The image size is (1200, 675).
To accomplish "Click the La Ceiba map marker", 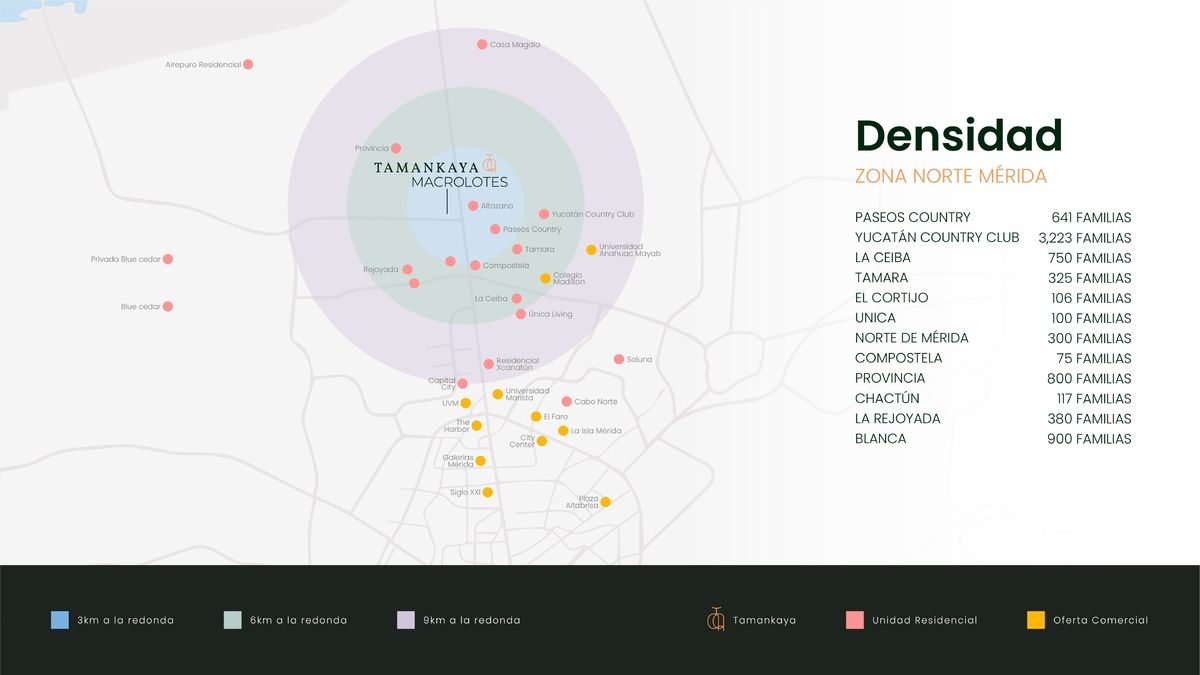I will tap(516, 298).
